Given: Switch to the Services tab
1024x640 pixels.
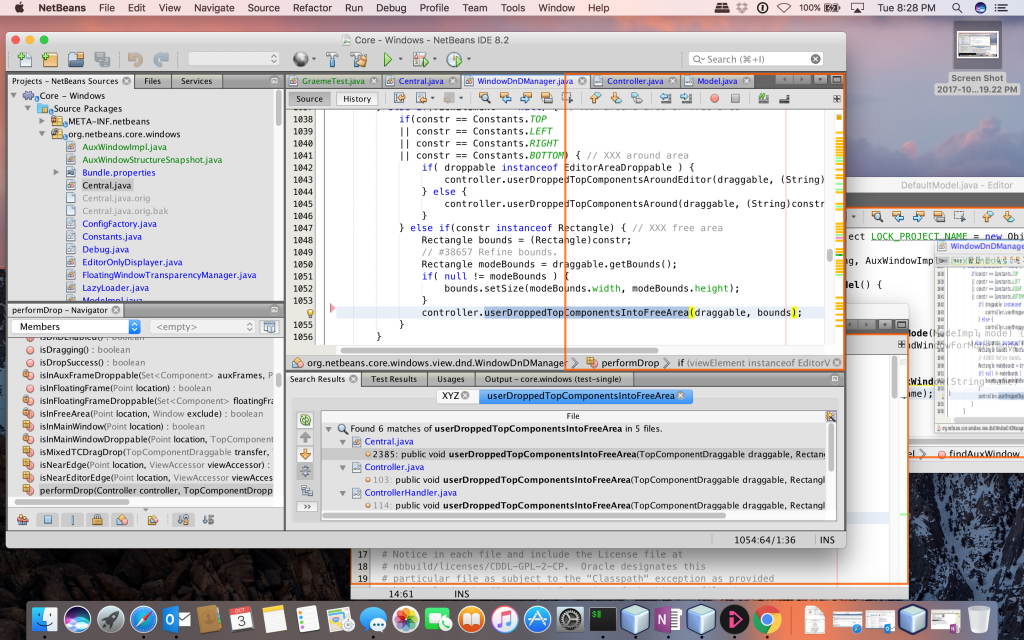Looking at the screenshot, I should (x=197, y=81).
